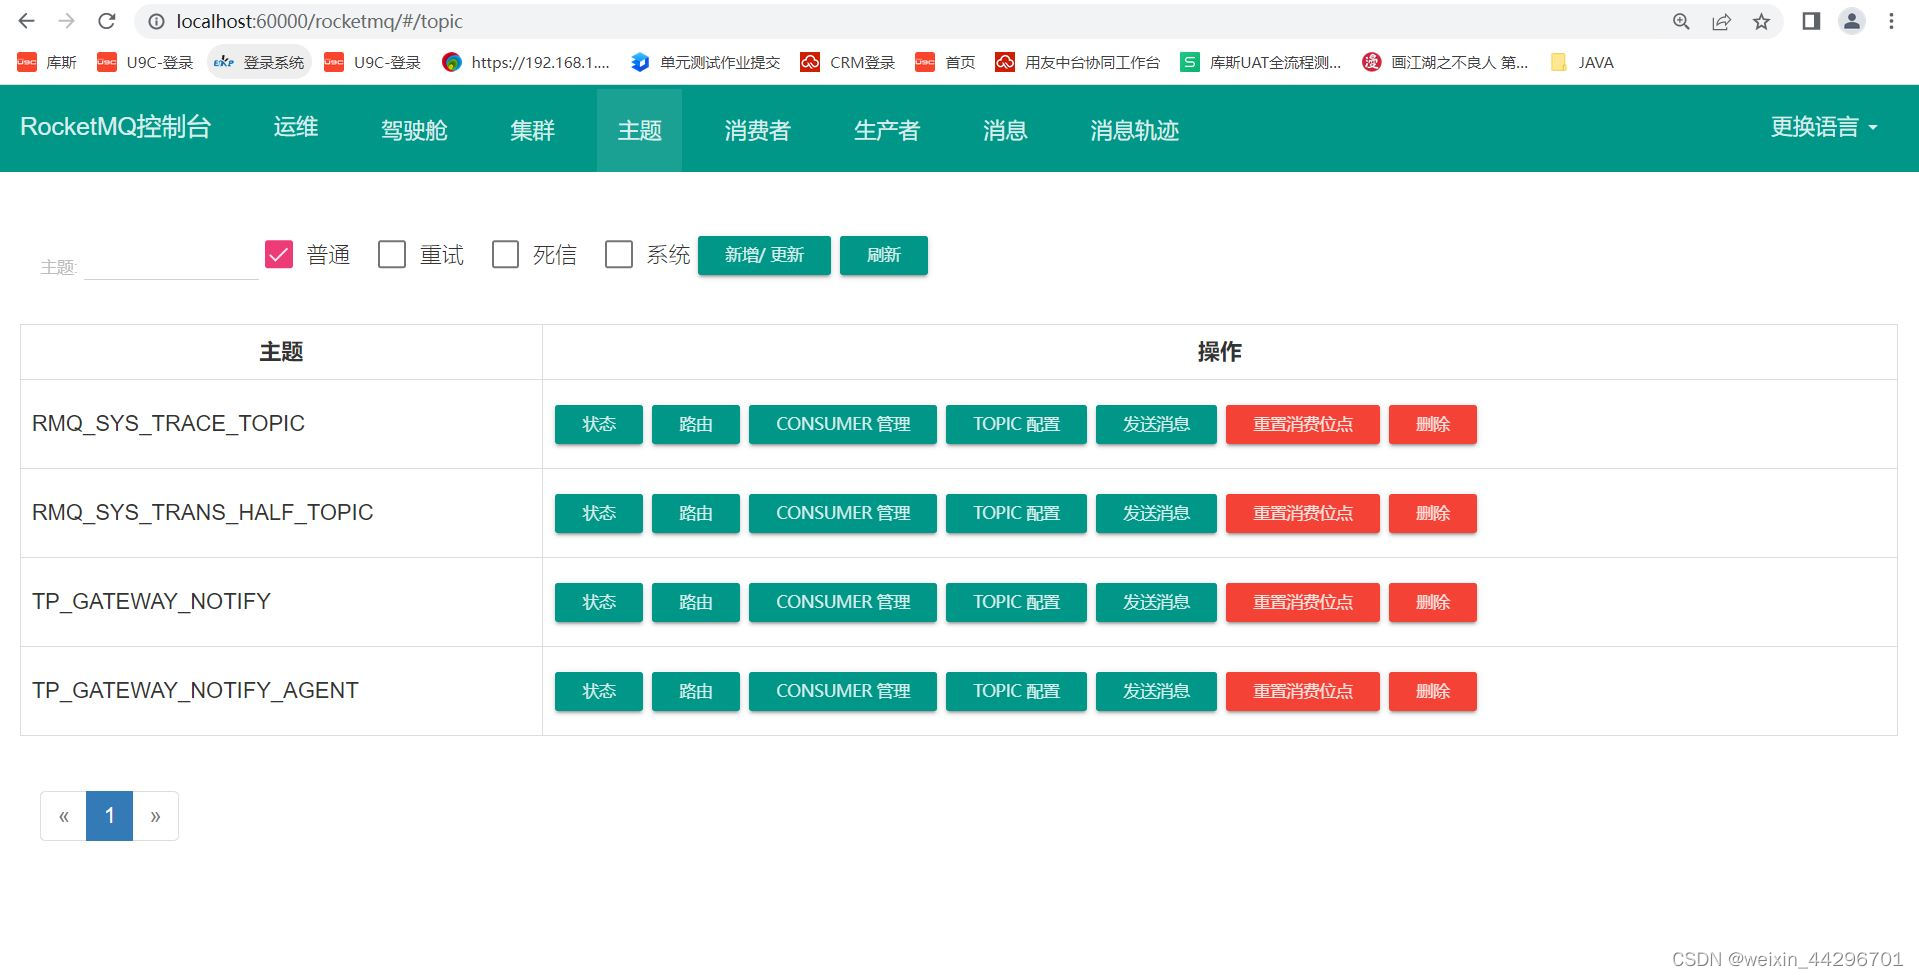Go to RocketMQ控制台 home
The width and height of the screenshot is (1919, 978).
click(x=116, y=127)
